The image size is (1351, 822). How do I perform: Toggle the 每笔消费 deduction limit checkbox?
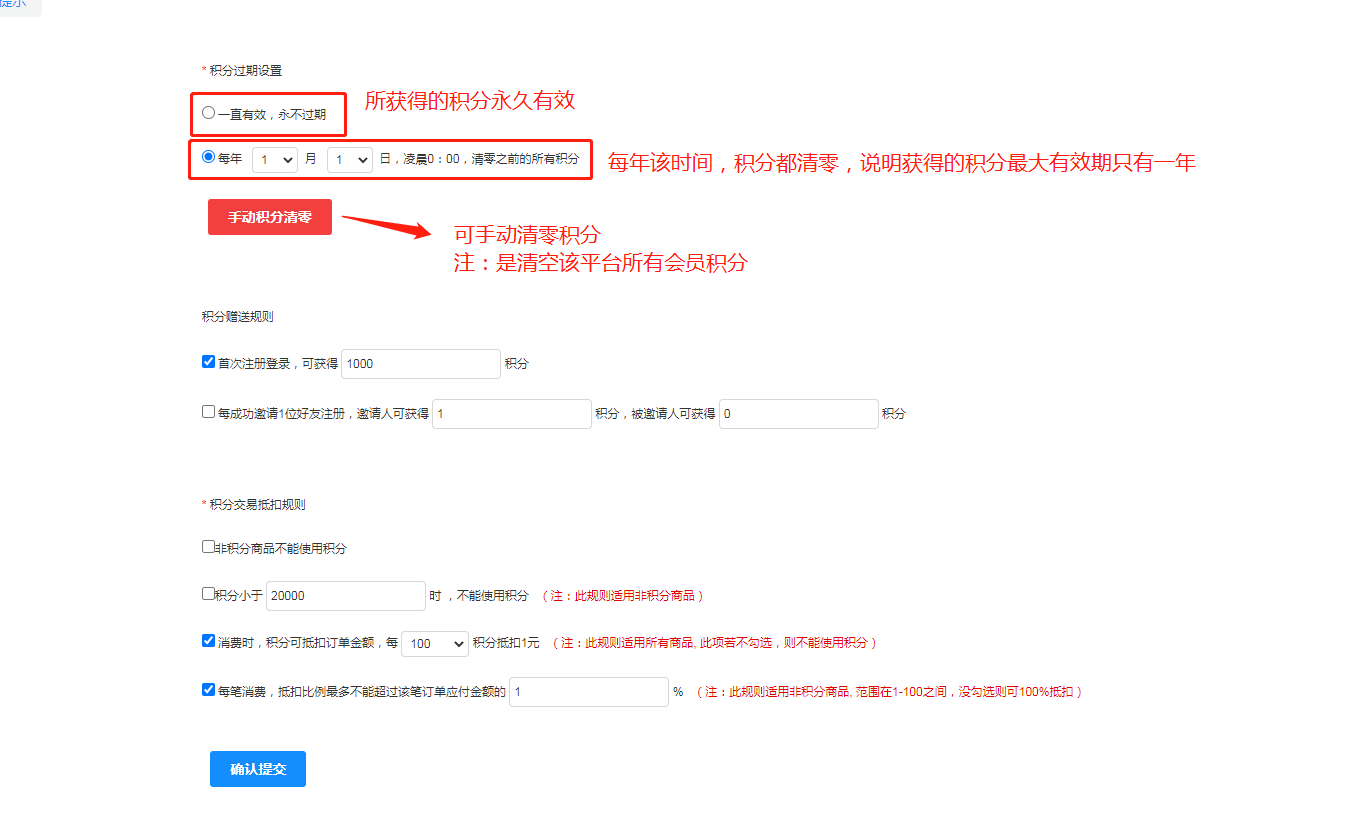click(x=208, y=689)
